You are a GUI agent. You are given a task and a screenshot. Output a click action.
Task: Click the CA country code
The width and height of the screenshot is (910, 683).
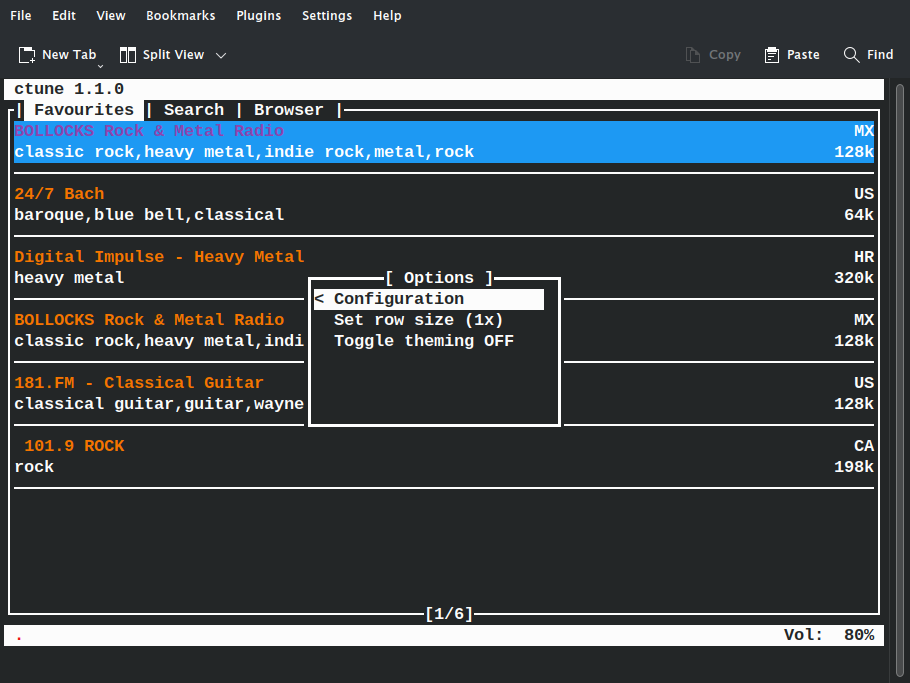click(x=864, y=446)
